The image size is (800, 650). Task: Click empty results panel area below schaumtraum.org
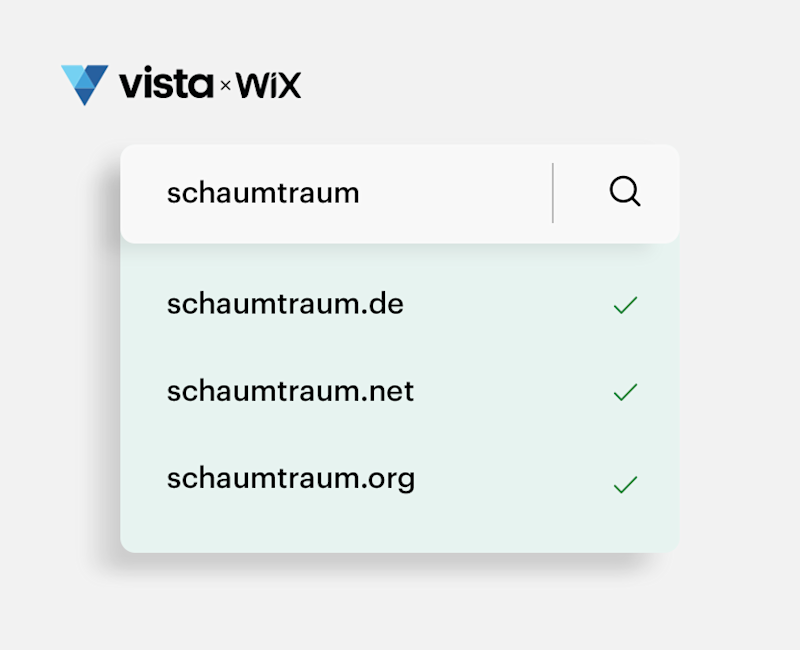[400, 525]
